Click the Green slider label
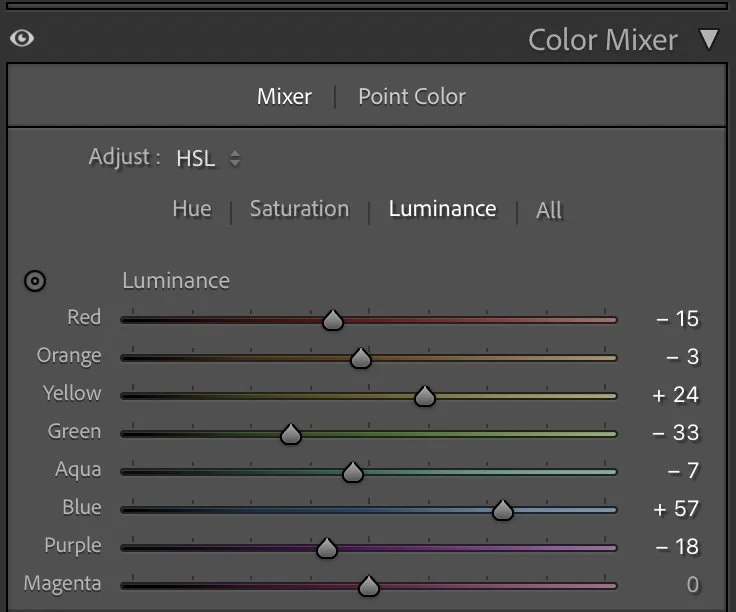 click(x=74, y=431)
